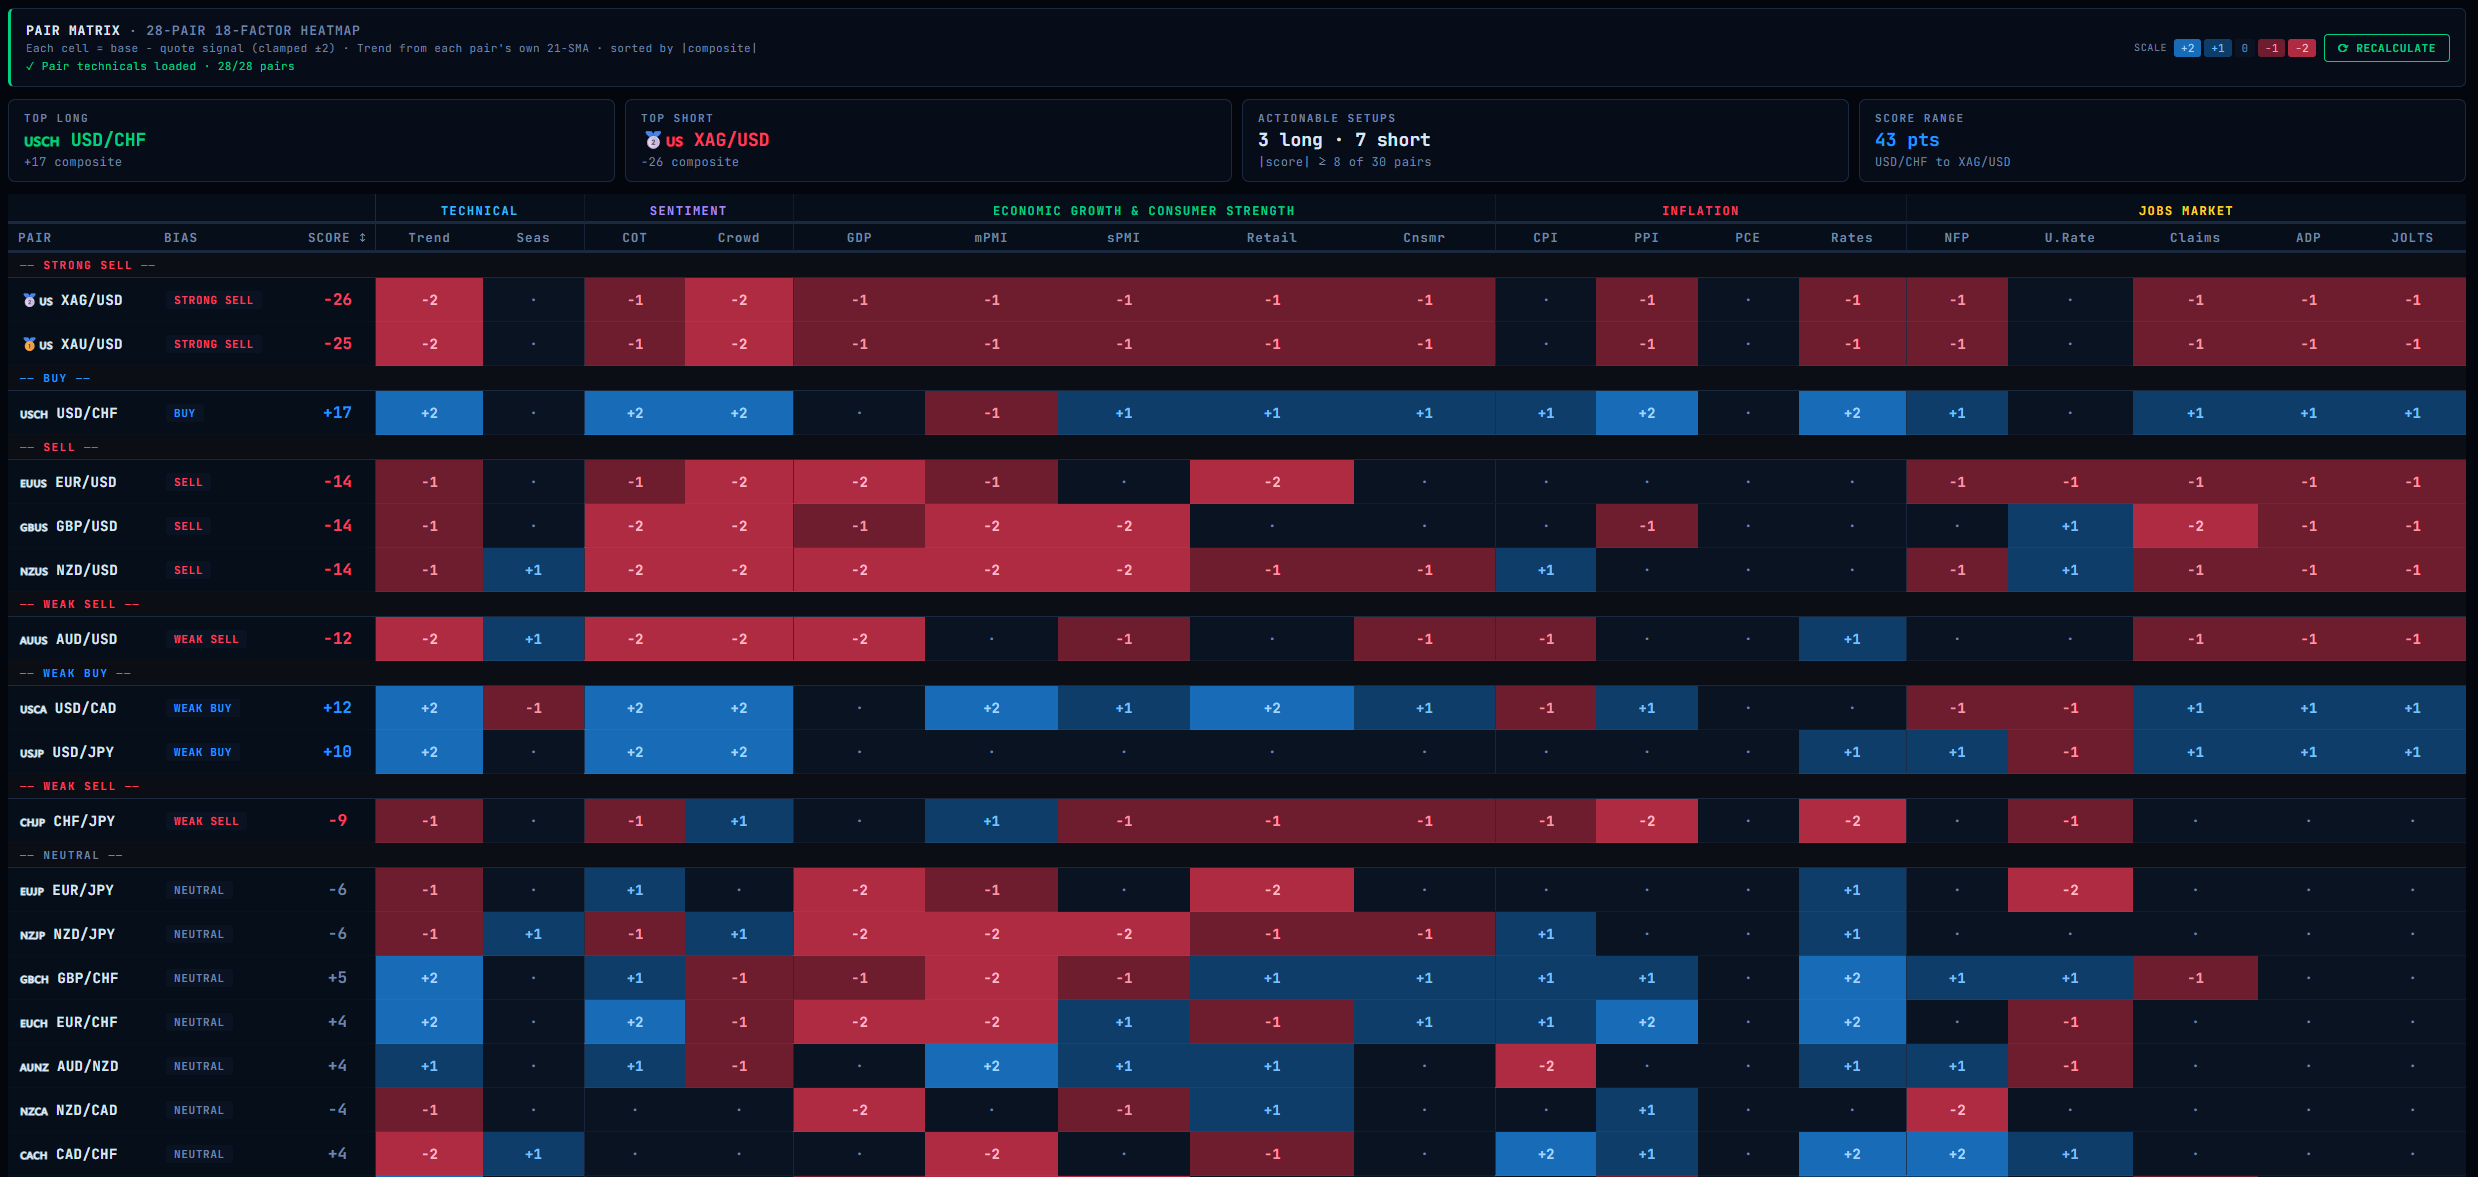Click the EUUS code icon beside EUR/USD

[33, 483]
